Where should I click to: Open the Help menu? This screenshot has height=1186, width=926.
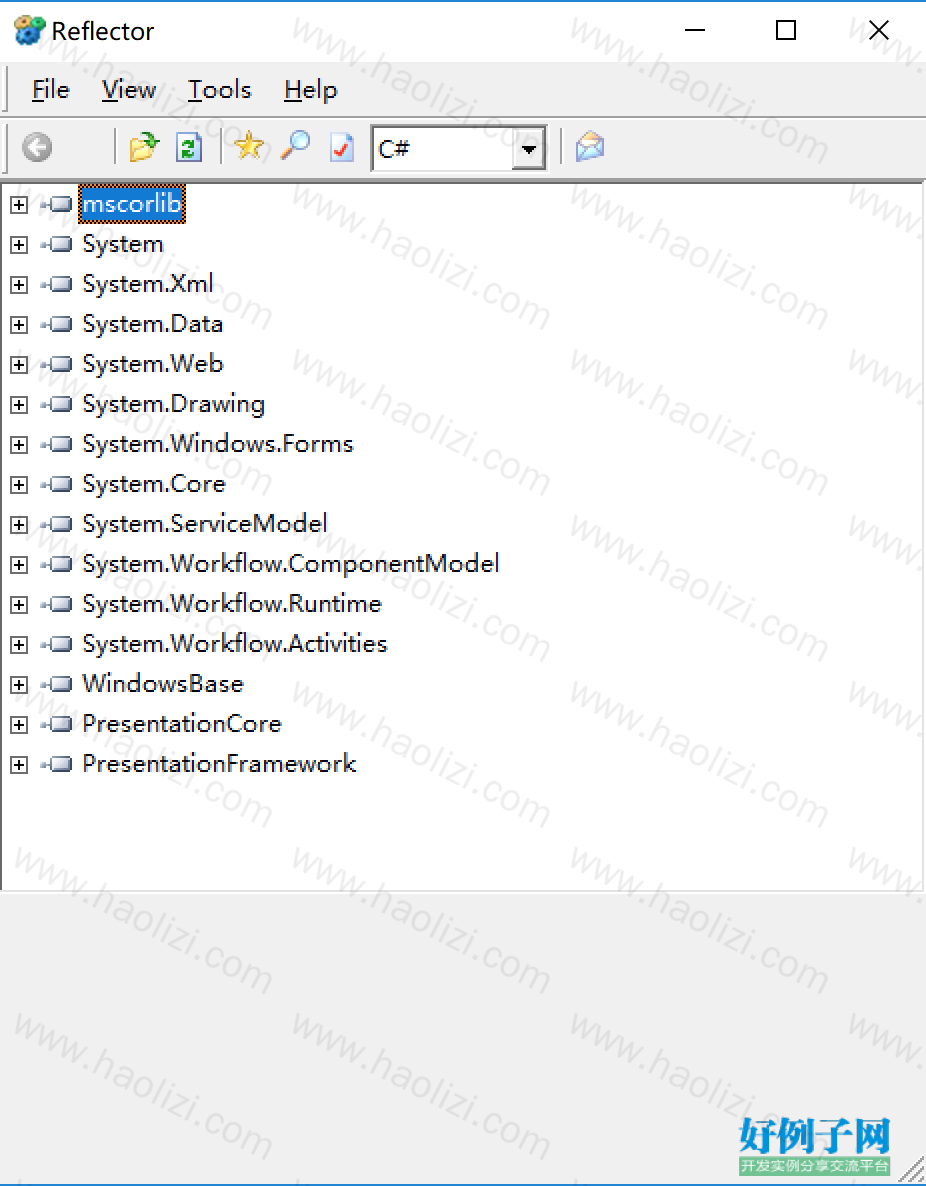point(310,90)
